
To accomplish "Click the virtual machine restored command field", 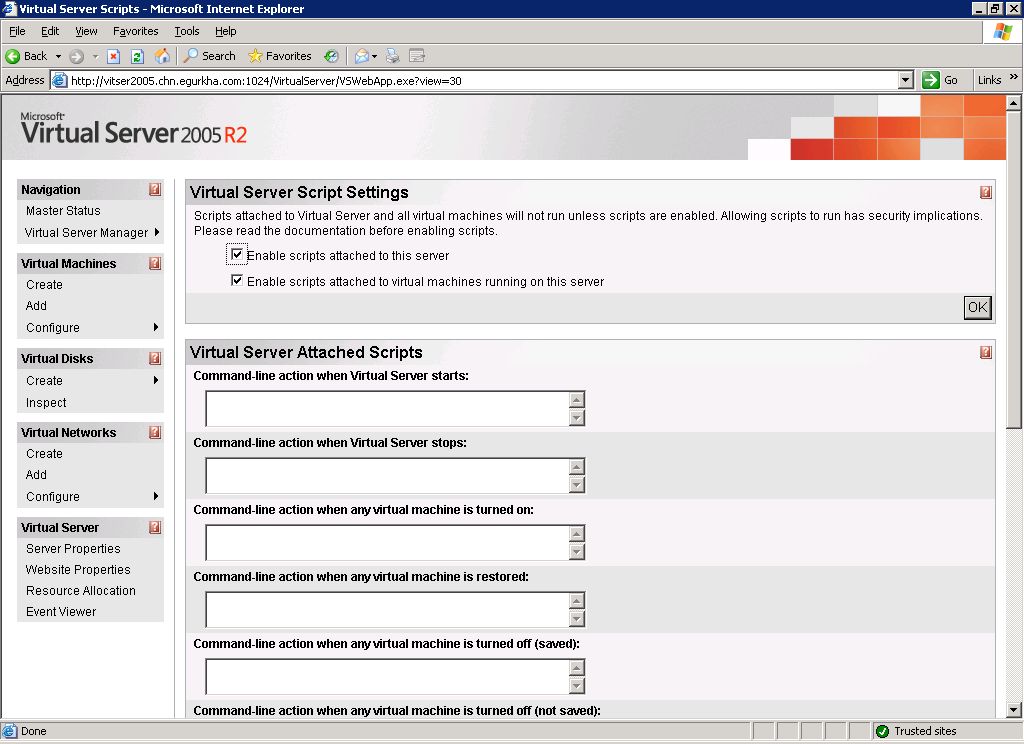I will point(387,609).
